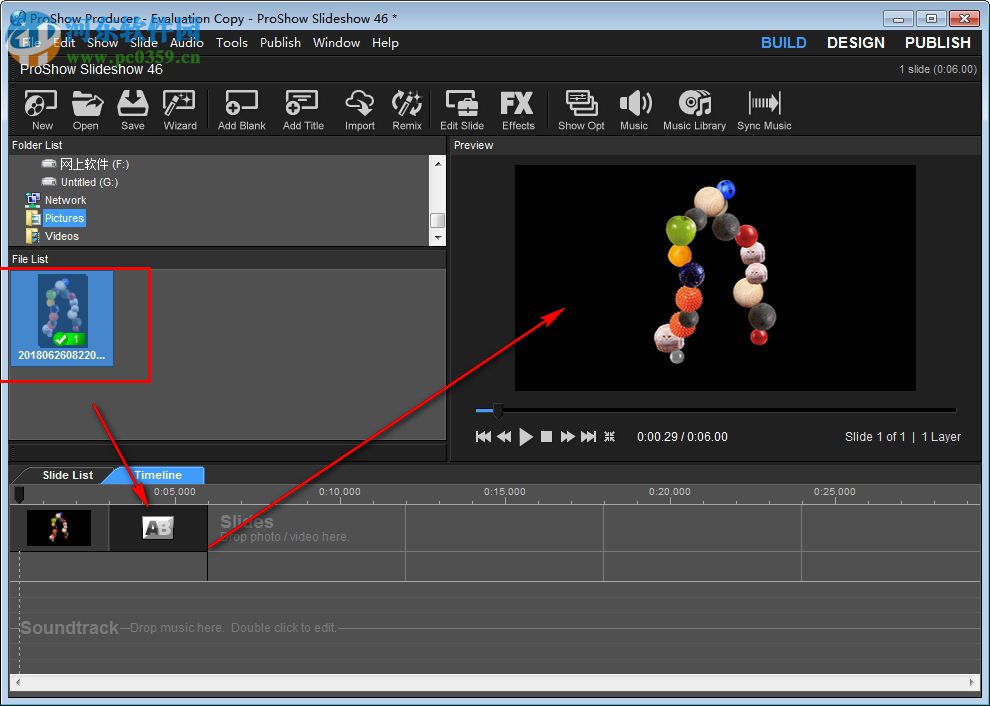Open the Edit Slide tool
990x706 pixels.
tap(461, 108)
